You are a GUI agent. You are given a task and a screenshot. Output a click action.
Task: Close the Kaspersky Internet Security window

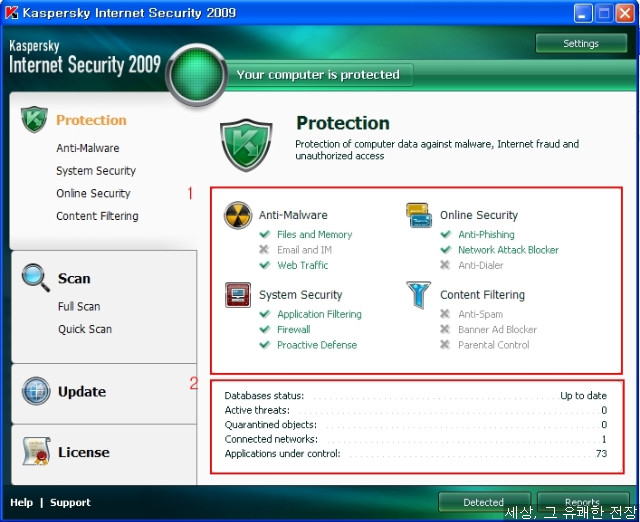click(625, 13)
